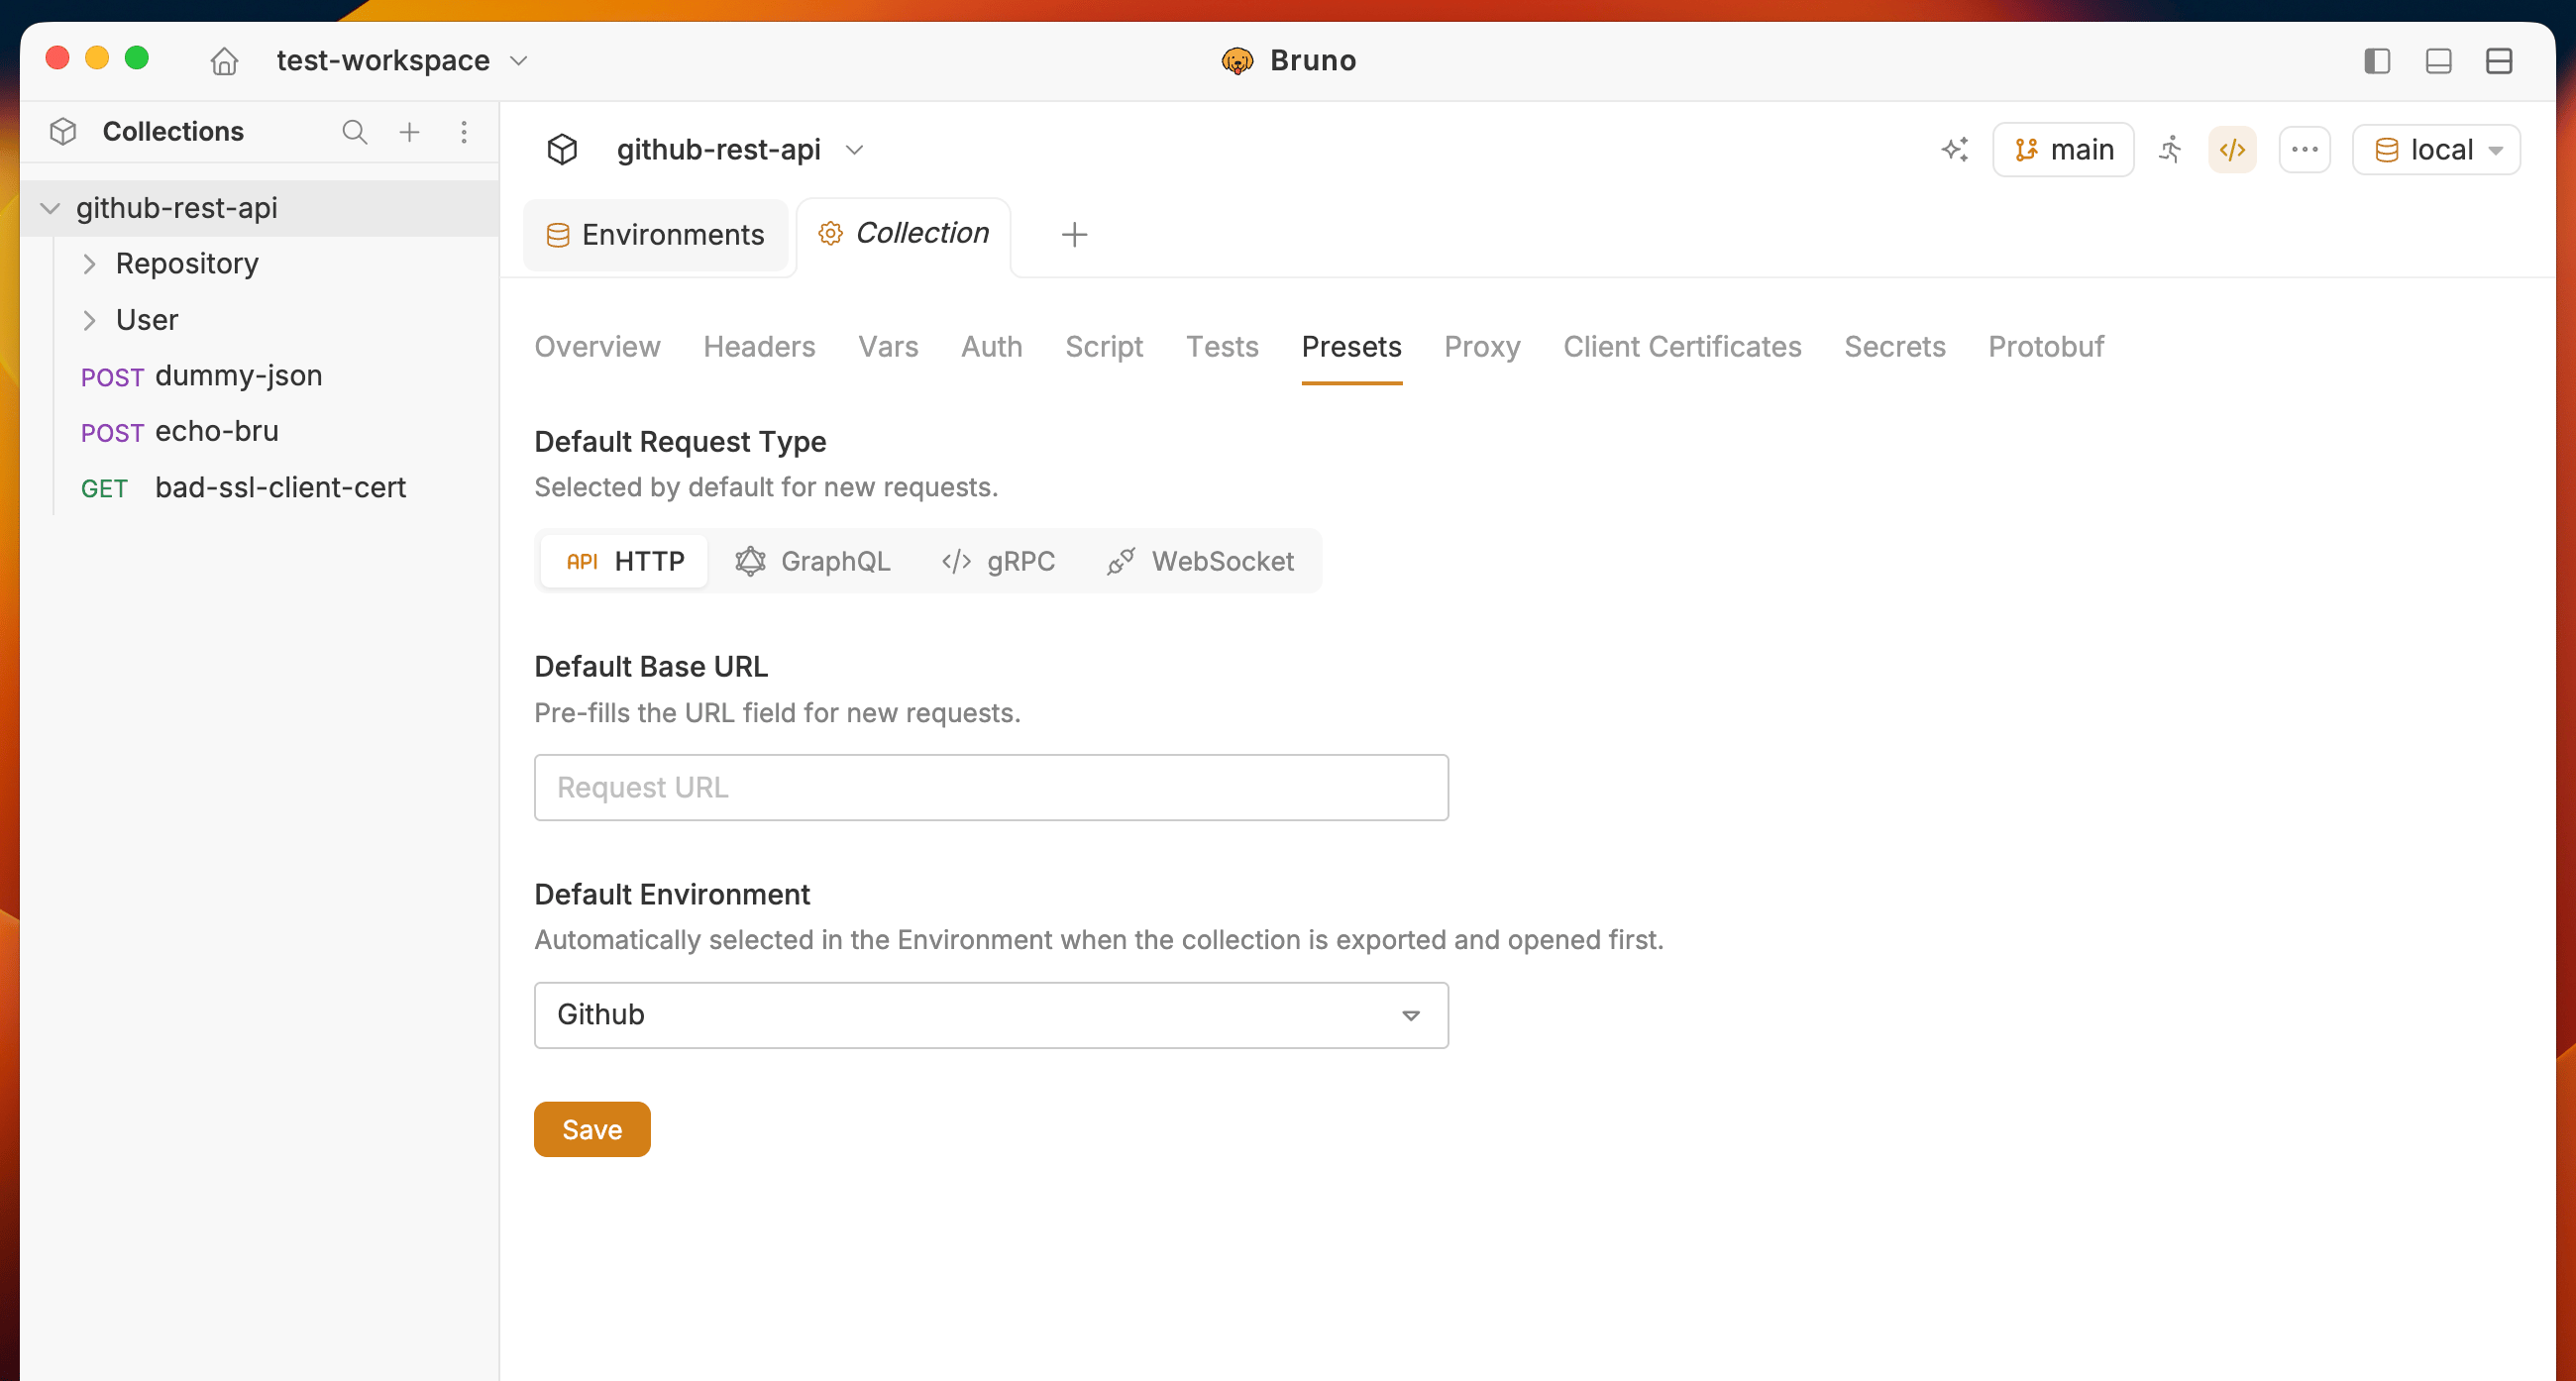The width and height of the screenshot is (2576, 1381).
Task: Select the Collection settings tab
Action: (904, 234)
